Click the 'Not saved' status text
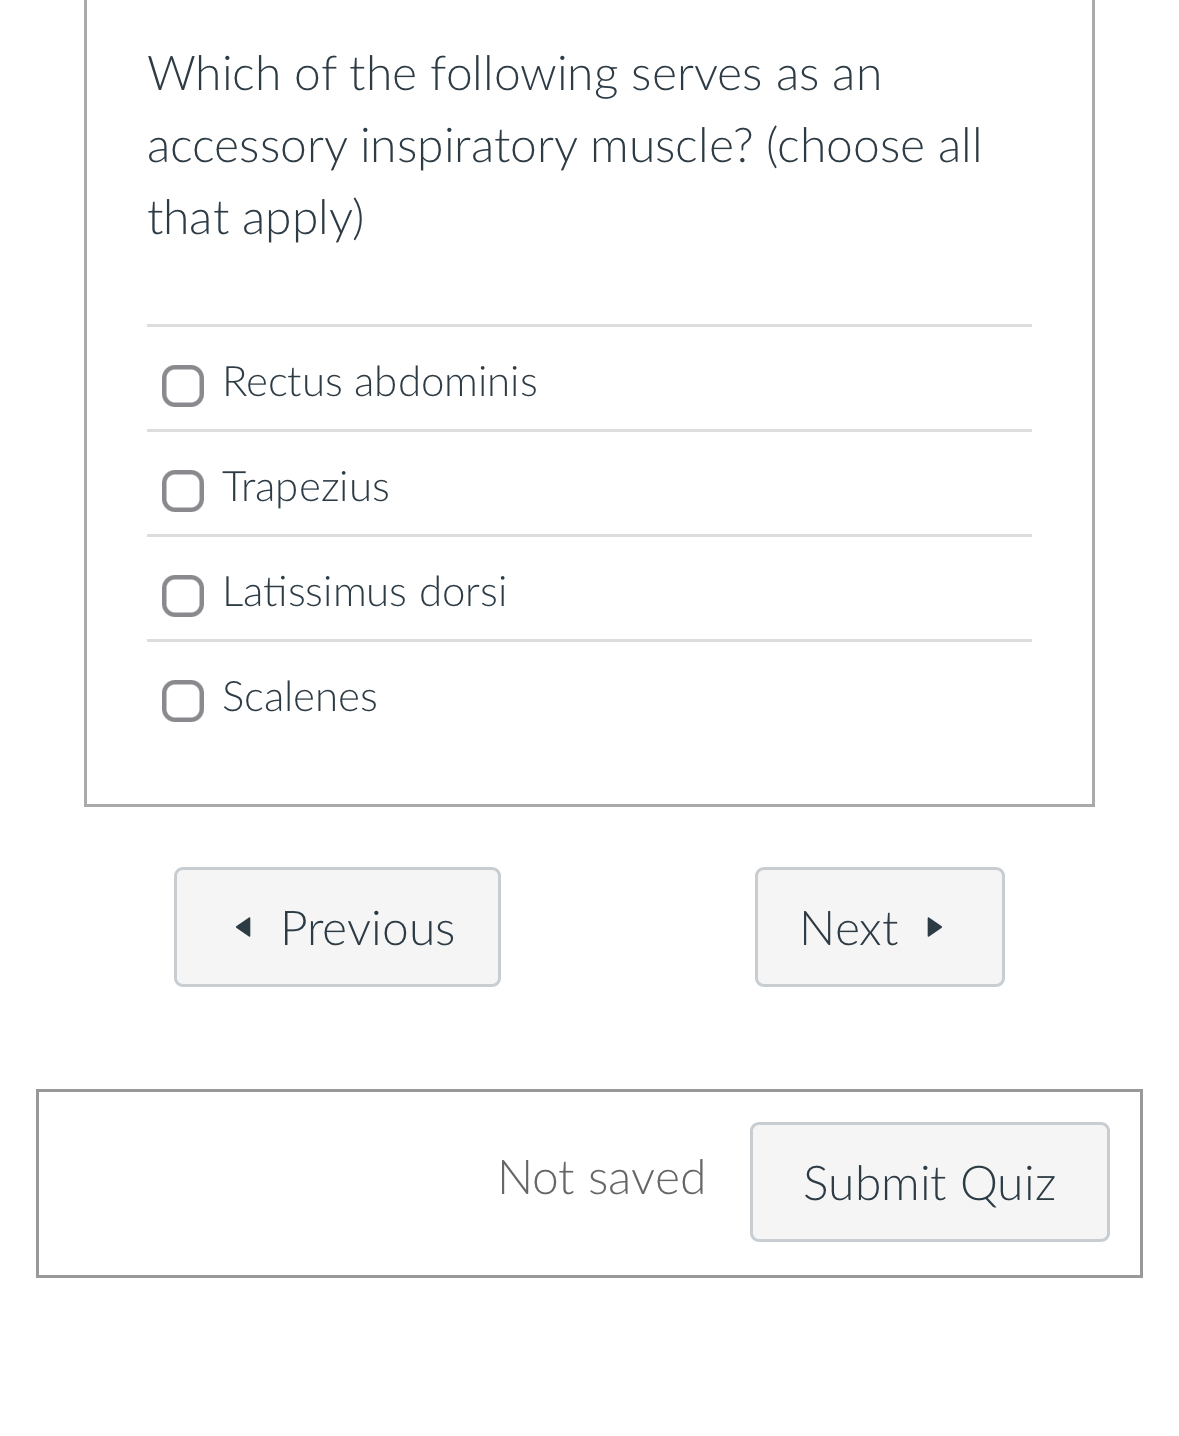 (601, 1177)
